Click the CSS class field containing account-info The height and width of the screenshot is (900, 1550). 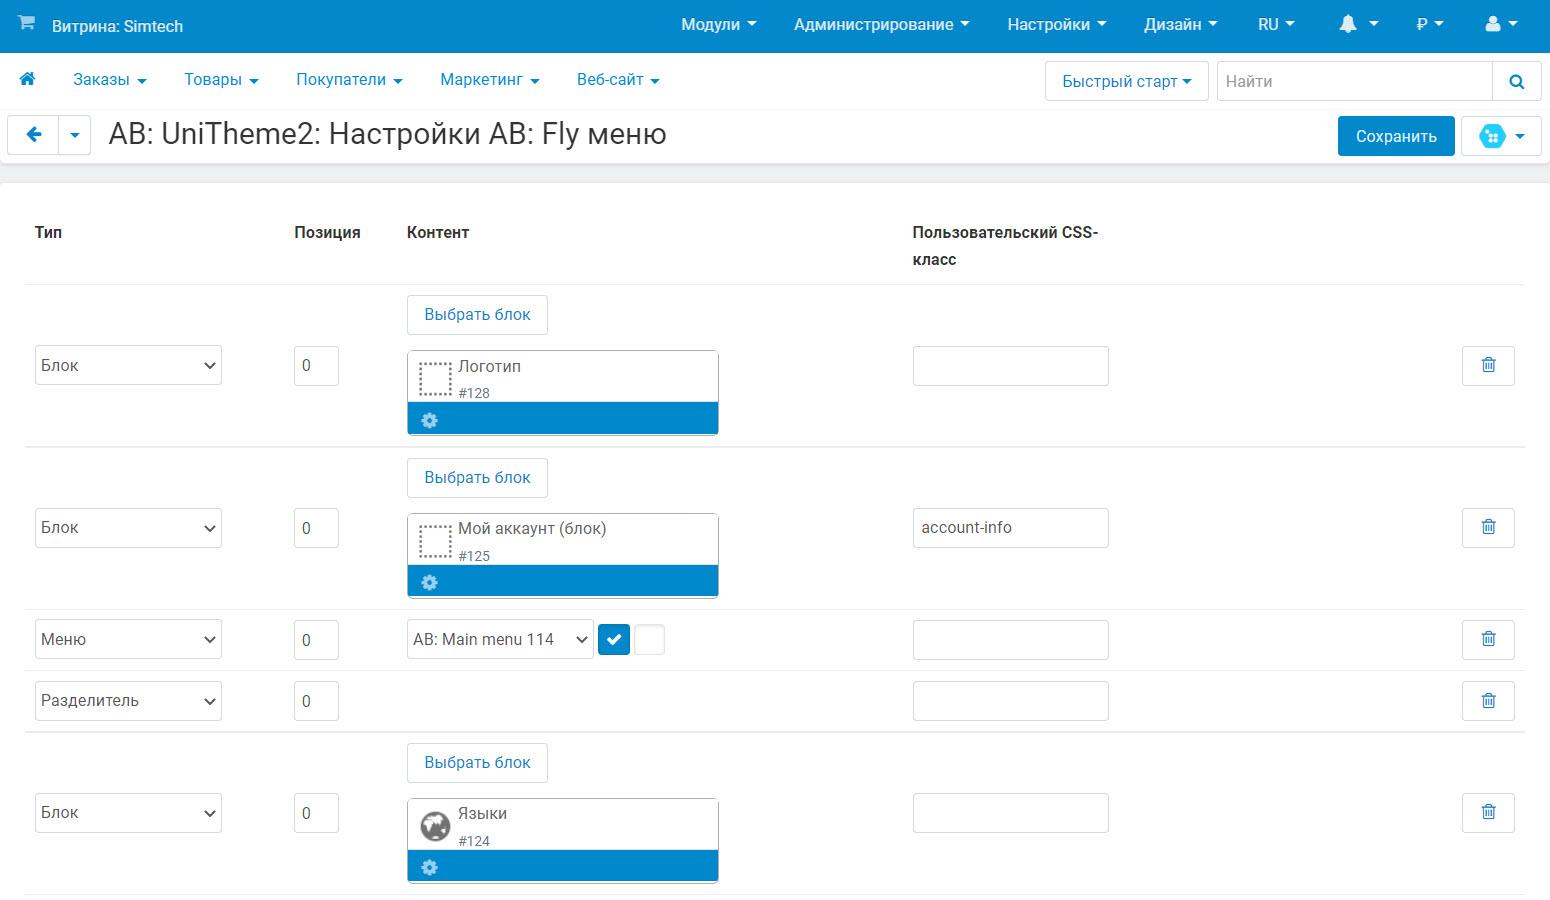(x=1010, y=528)
